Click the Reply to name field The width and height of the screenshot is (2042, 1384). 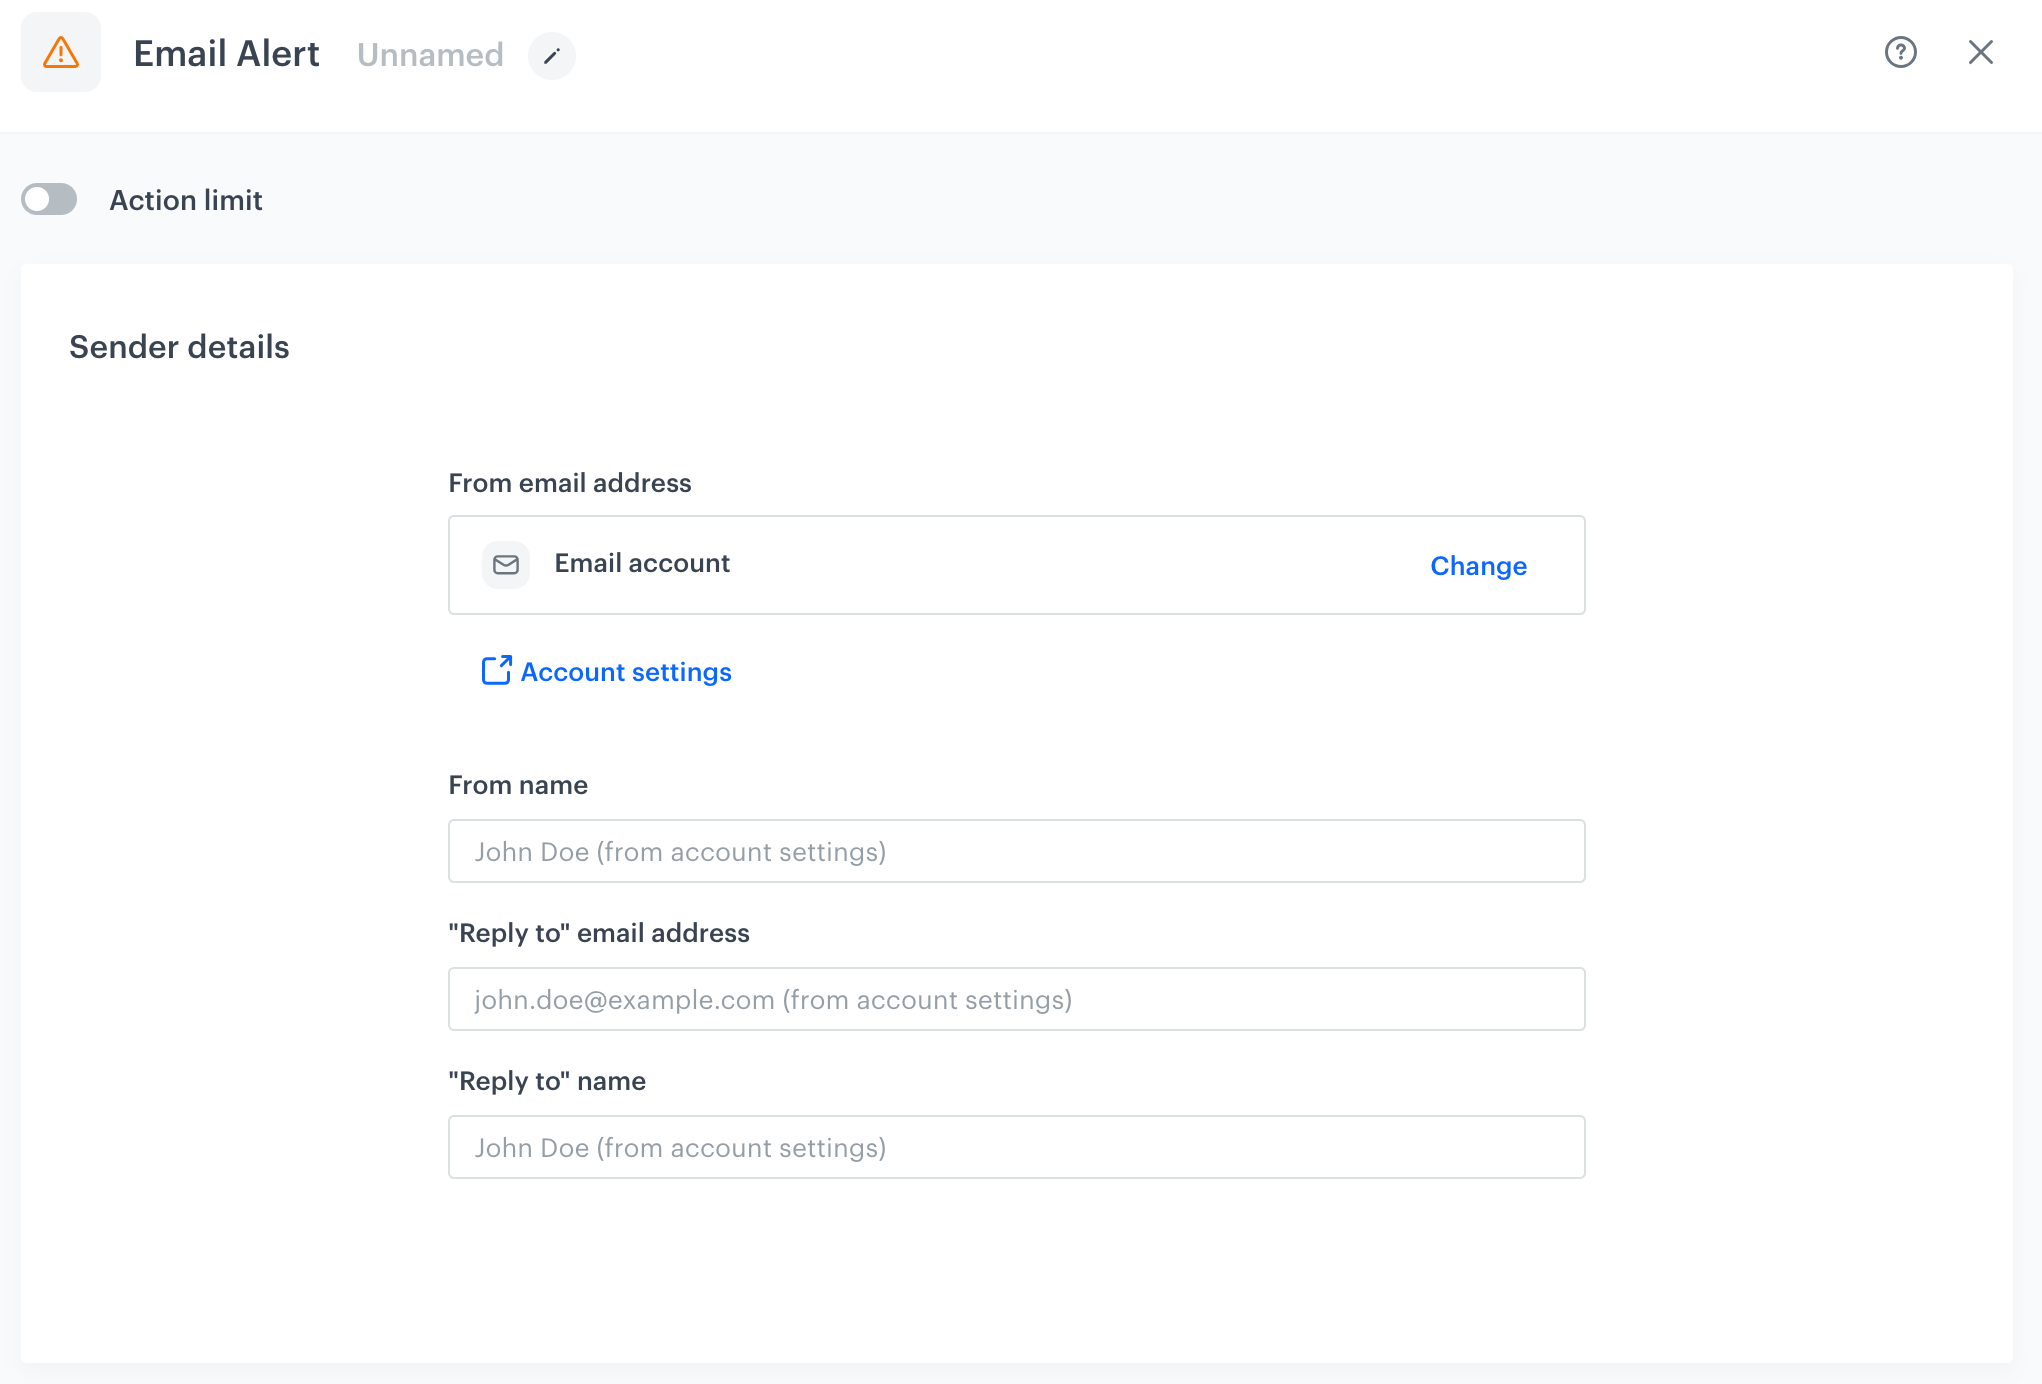tap(1016, 1147)
